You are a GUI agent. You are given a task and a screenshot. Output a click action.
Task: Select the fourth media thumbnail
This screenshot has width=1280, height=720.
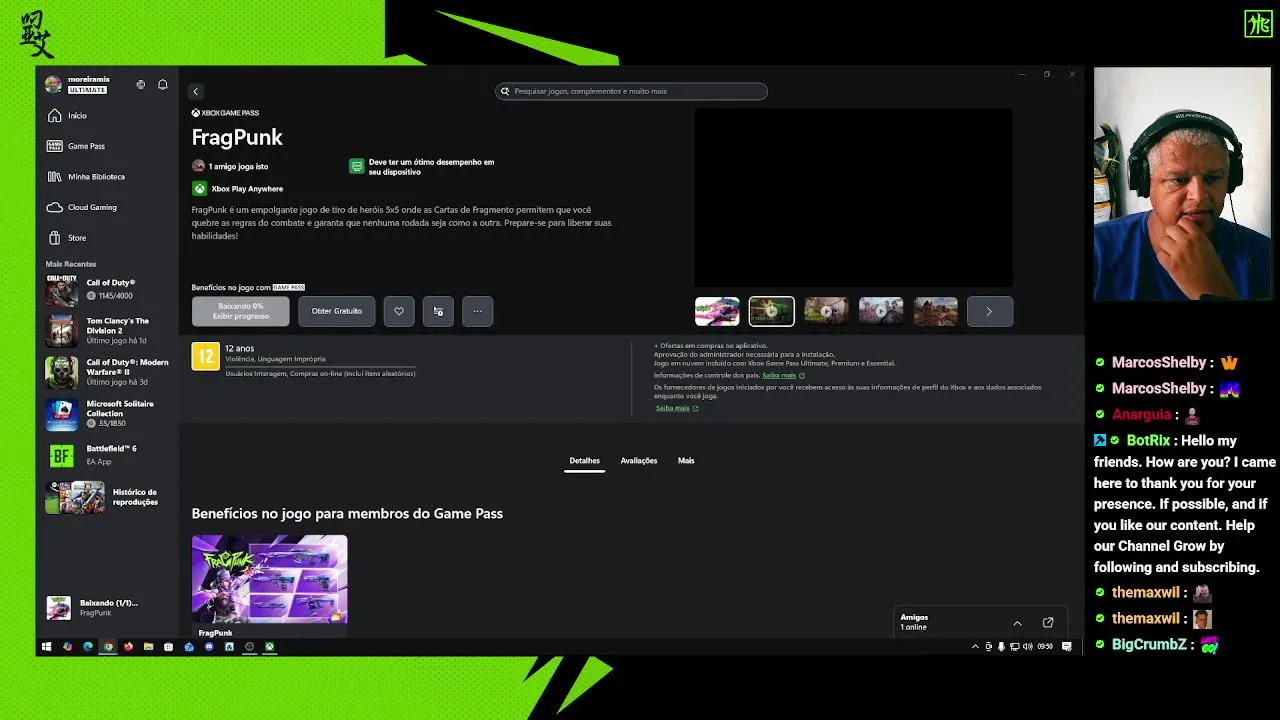pyautogui.click(x=881, y=311)
